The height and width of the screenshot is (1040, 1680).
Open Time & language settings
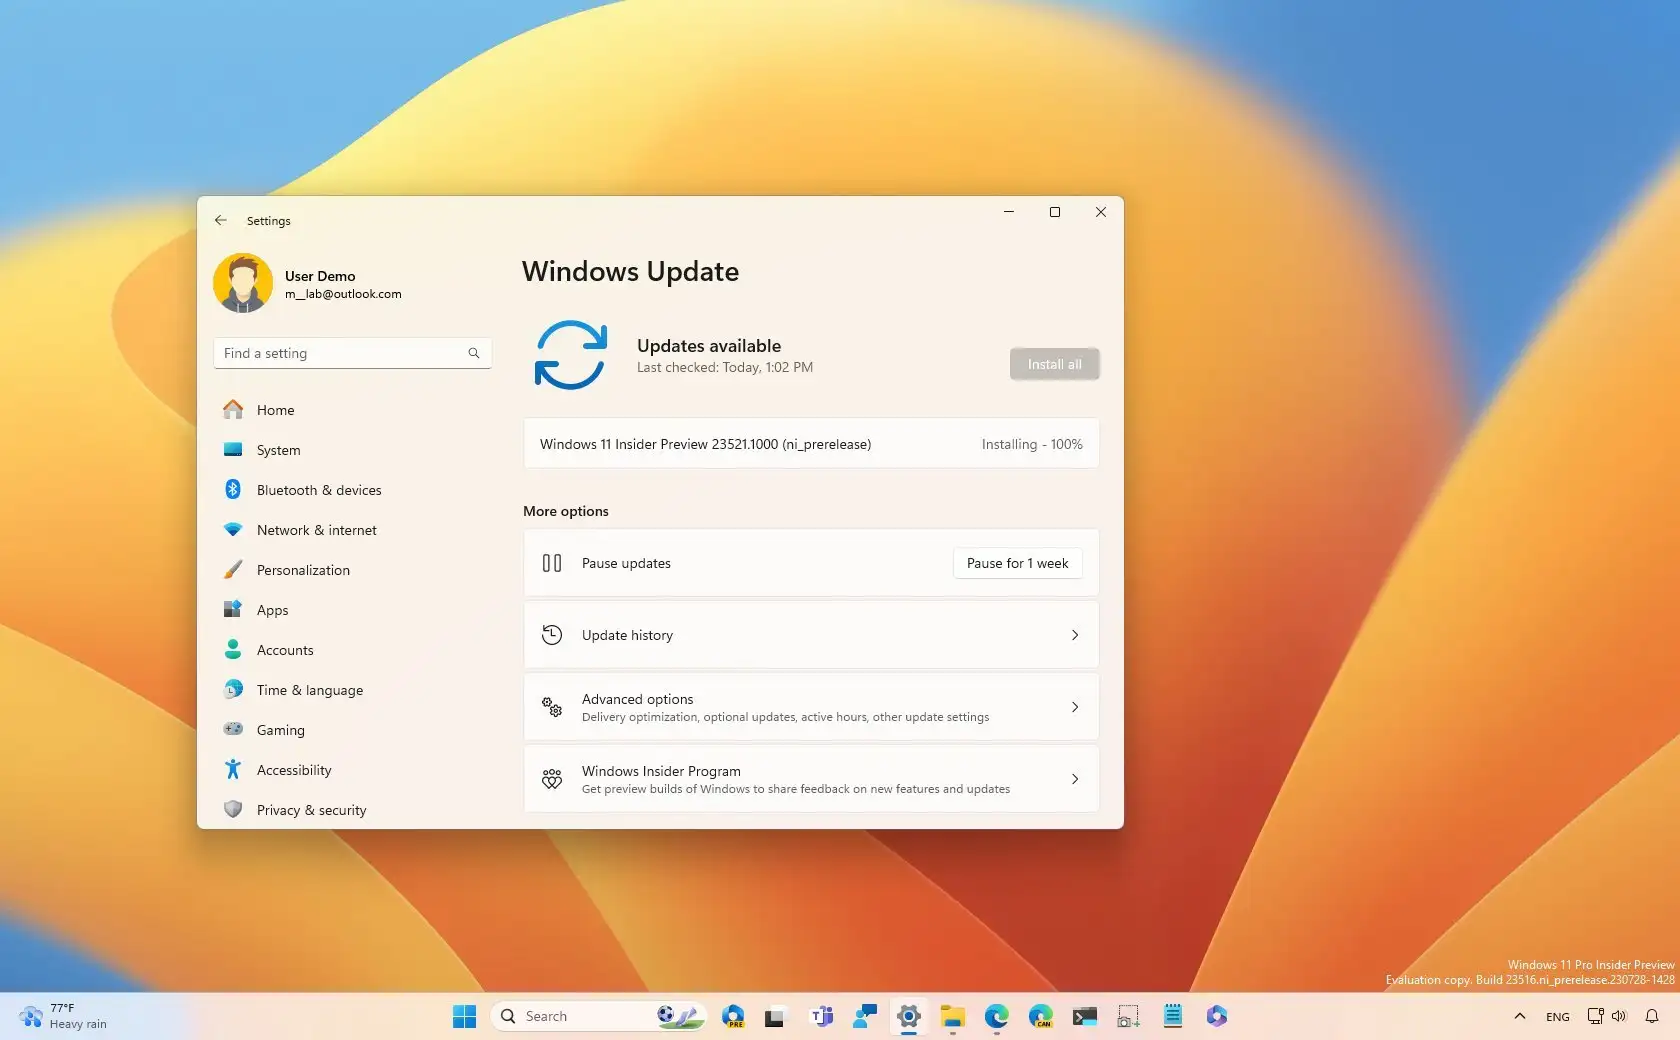[x=310, y=690]
